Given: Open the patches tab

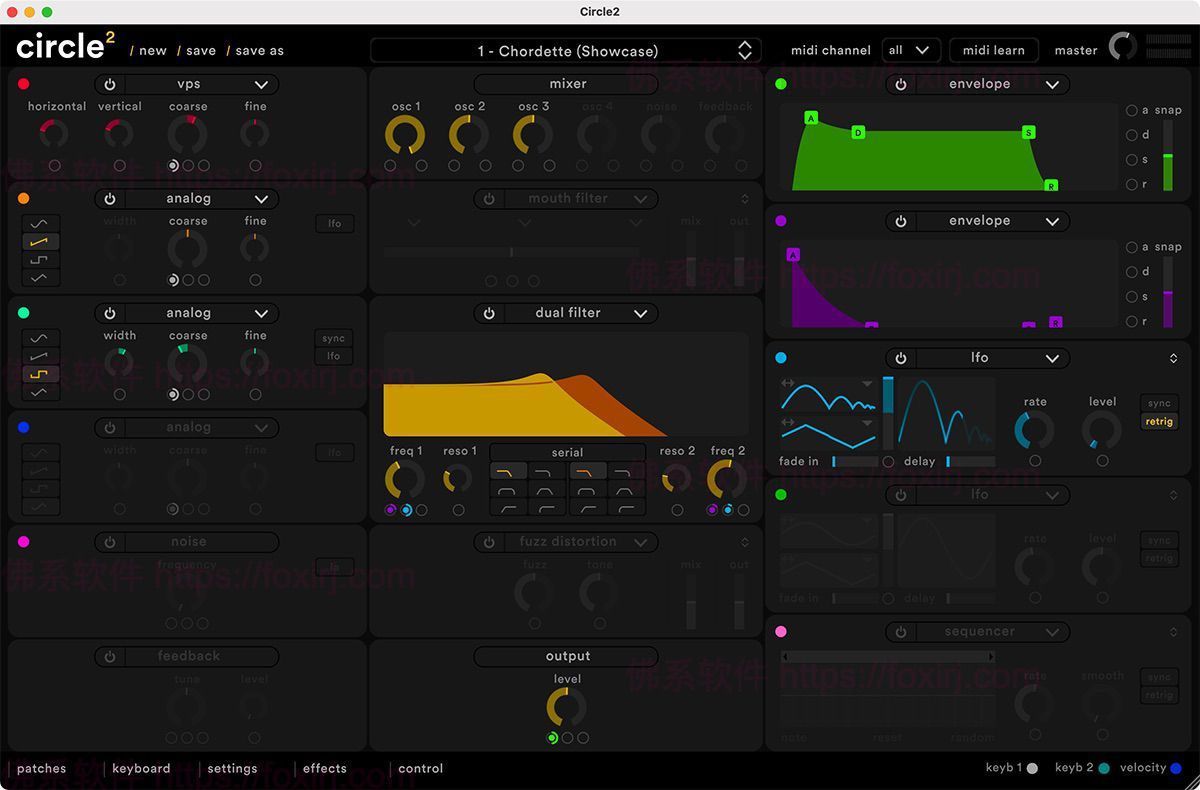Looking at the screenshot, I should [x=40, y=768].
